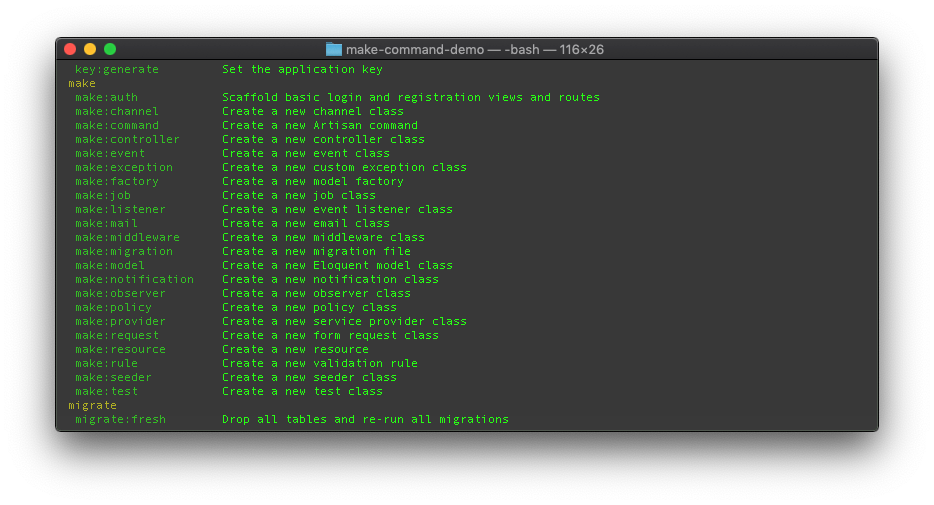The image size is (934, 505).
Task: Click the yellow 'make' group heading
Action: click(x=82, y=83)
